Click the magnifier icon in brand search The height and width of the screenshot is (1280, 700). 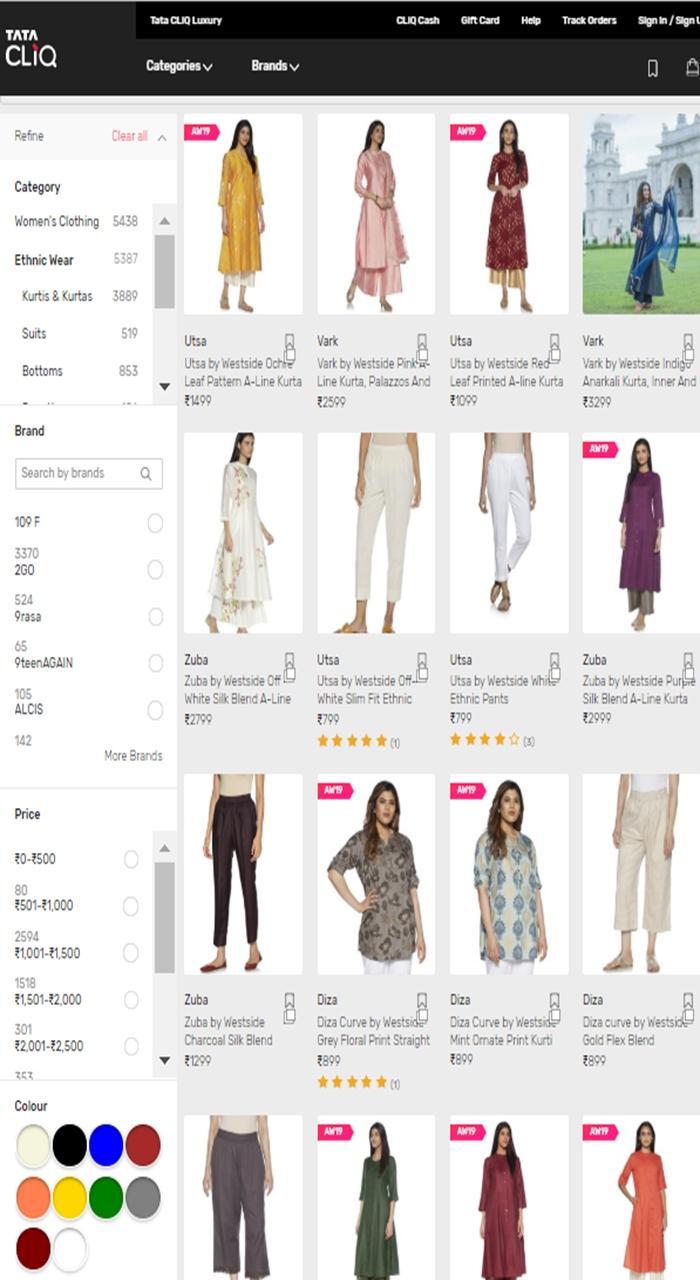coord(146,474)
